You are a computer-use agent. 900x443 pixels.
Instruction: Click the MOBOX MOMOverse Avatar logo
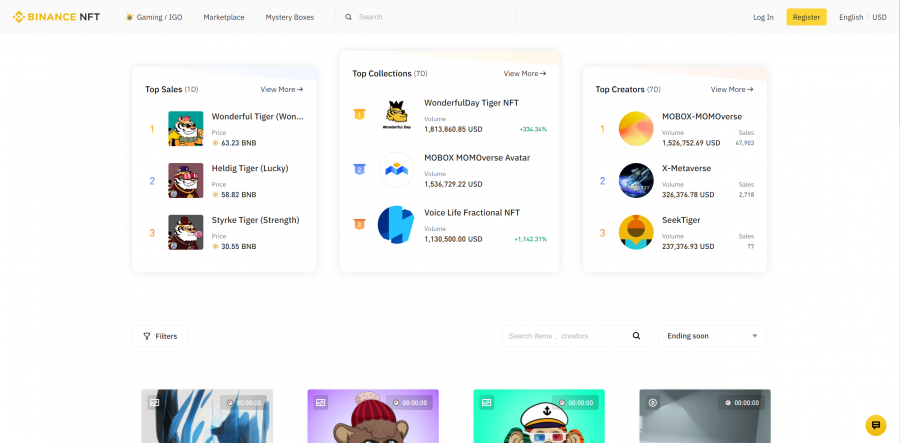(397, 170)
